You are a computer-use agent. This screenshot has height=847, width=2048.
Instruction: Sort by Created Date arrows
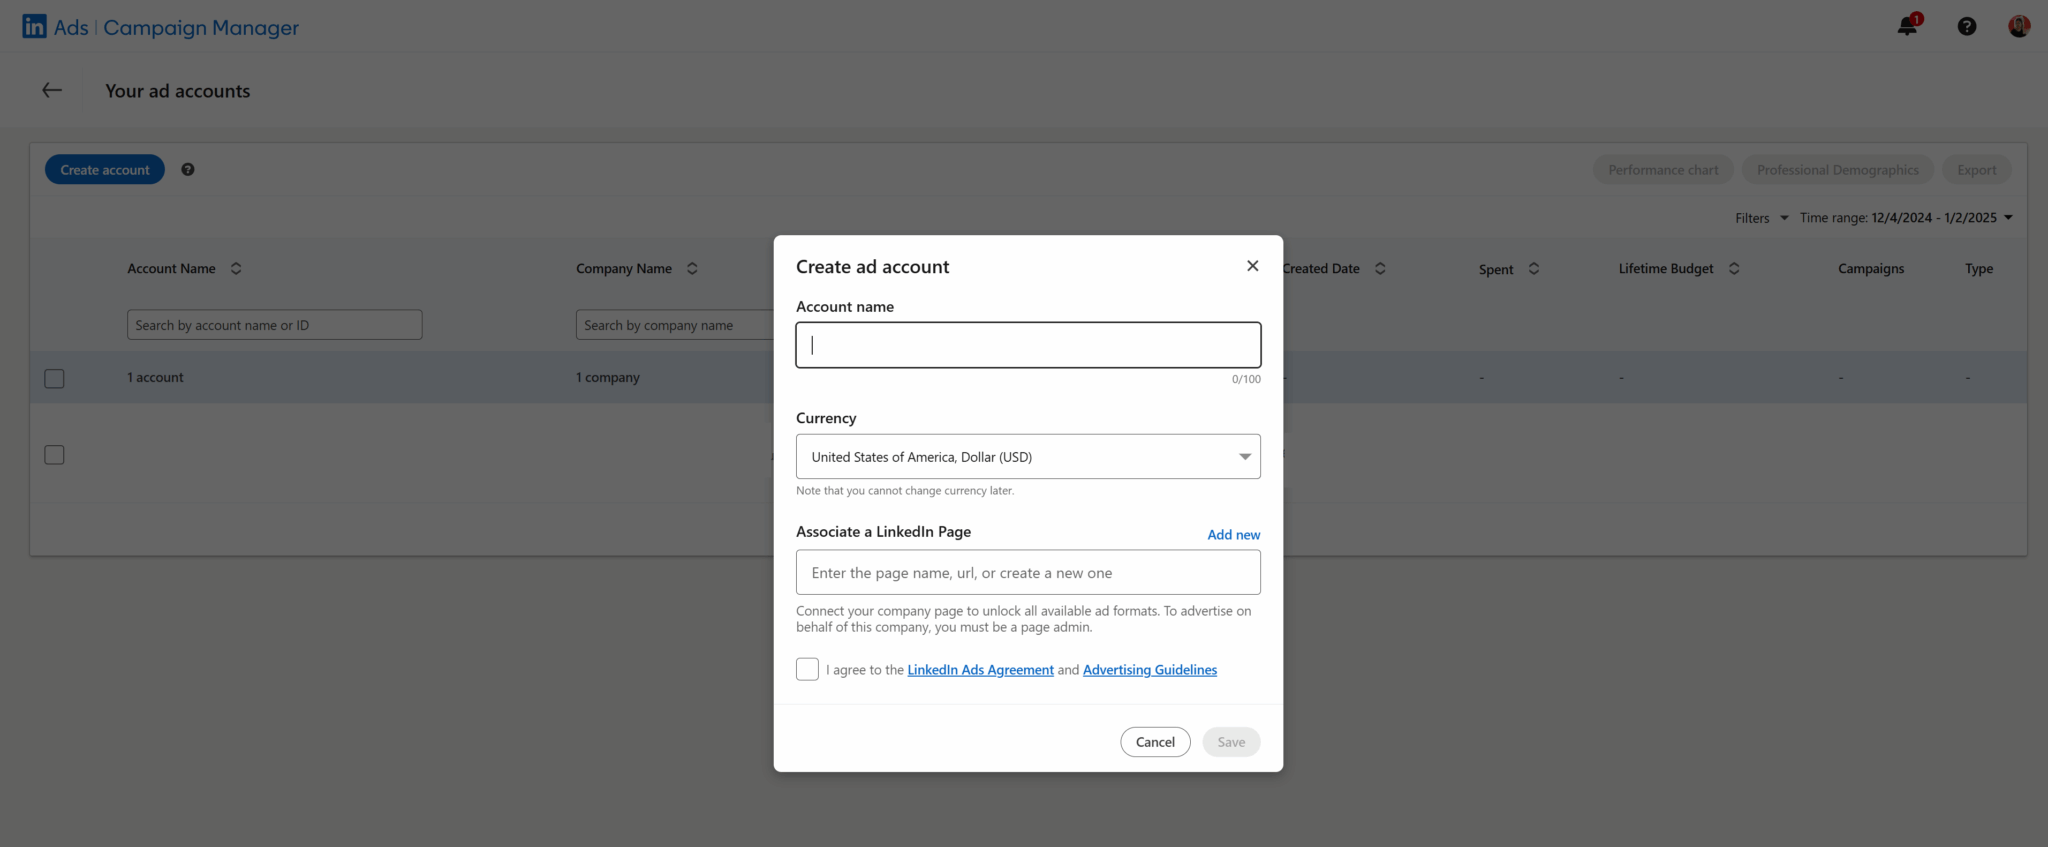coord(1380,268)
